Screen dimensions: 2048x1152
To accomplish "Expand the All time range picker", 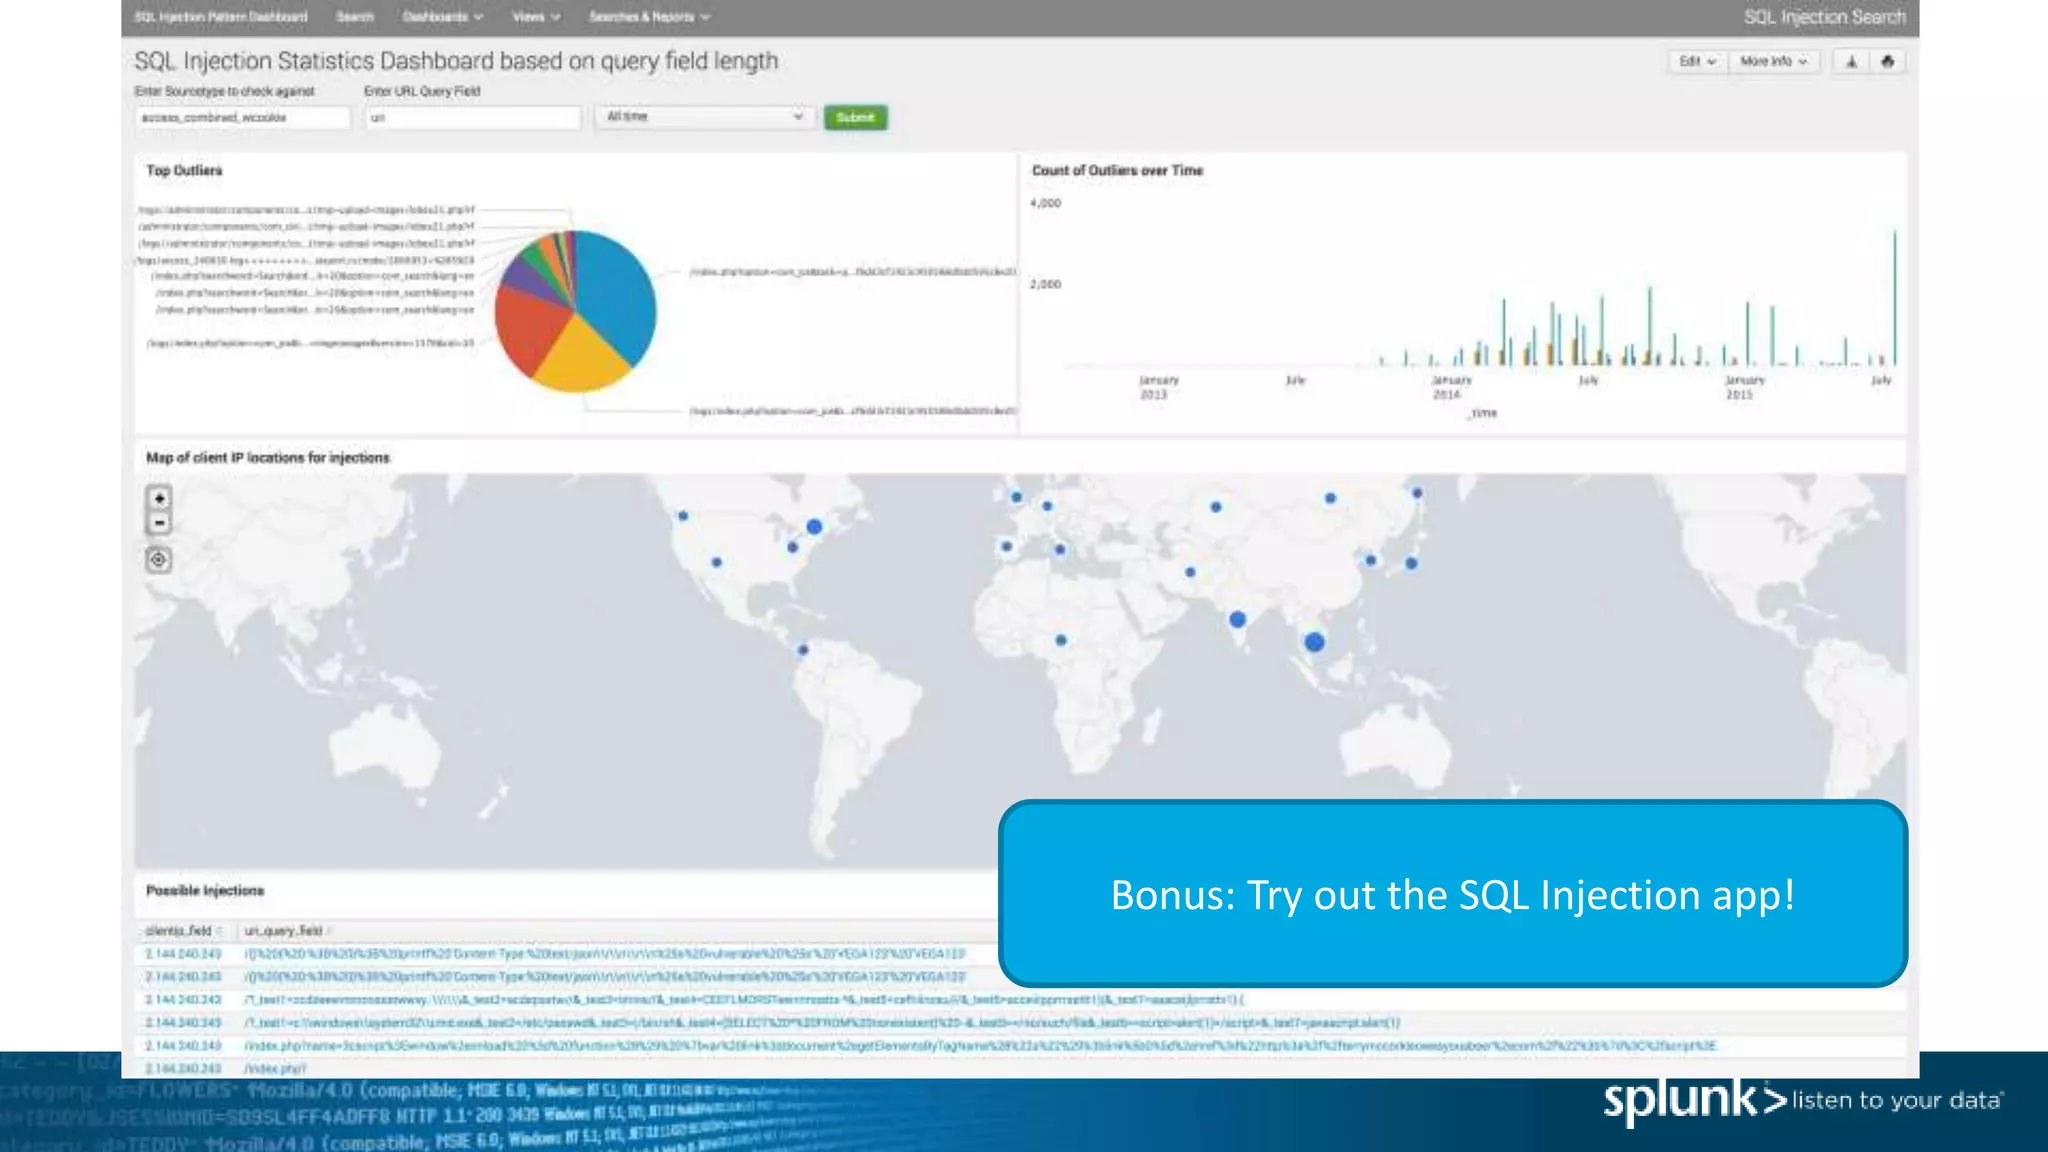I will (x=705, y=117).
